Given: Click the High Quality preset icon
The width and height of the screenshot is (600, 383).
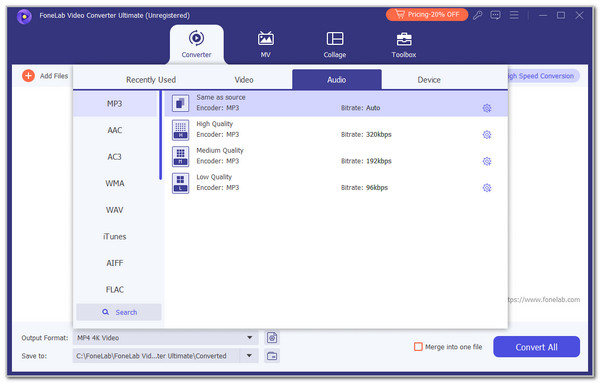Looking at the screenshot, I should (180, 130).
